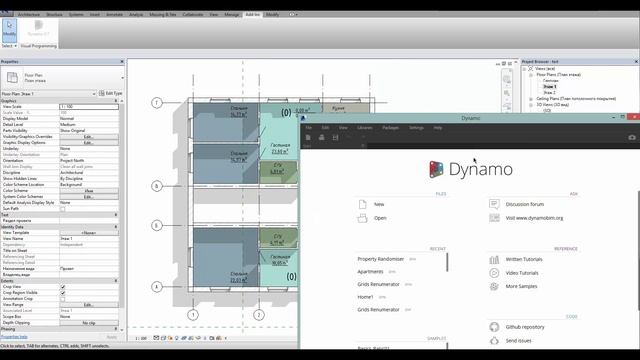The height and width of the screenshot is (360, 640).
Task: Open the Structure ribbon tab
Action: click(x=54, y=14)
